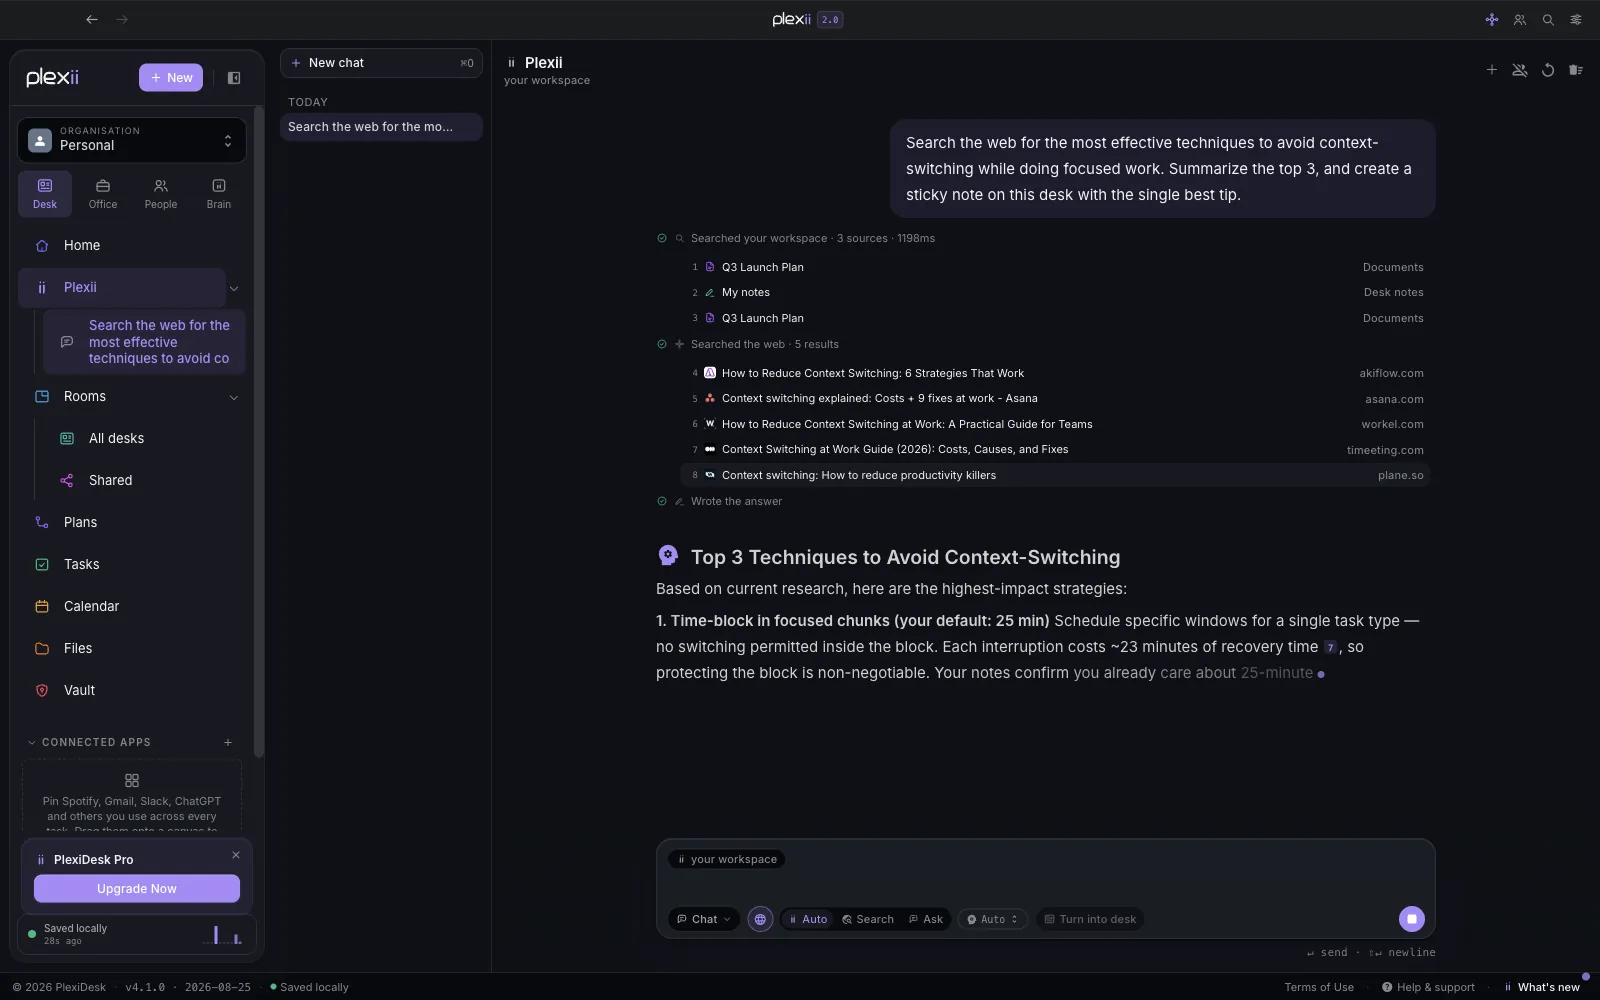Open Help & support link

[x=1428, y=987]
